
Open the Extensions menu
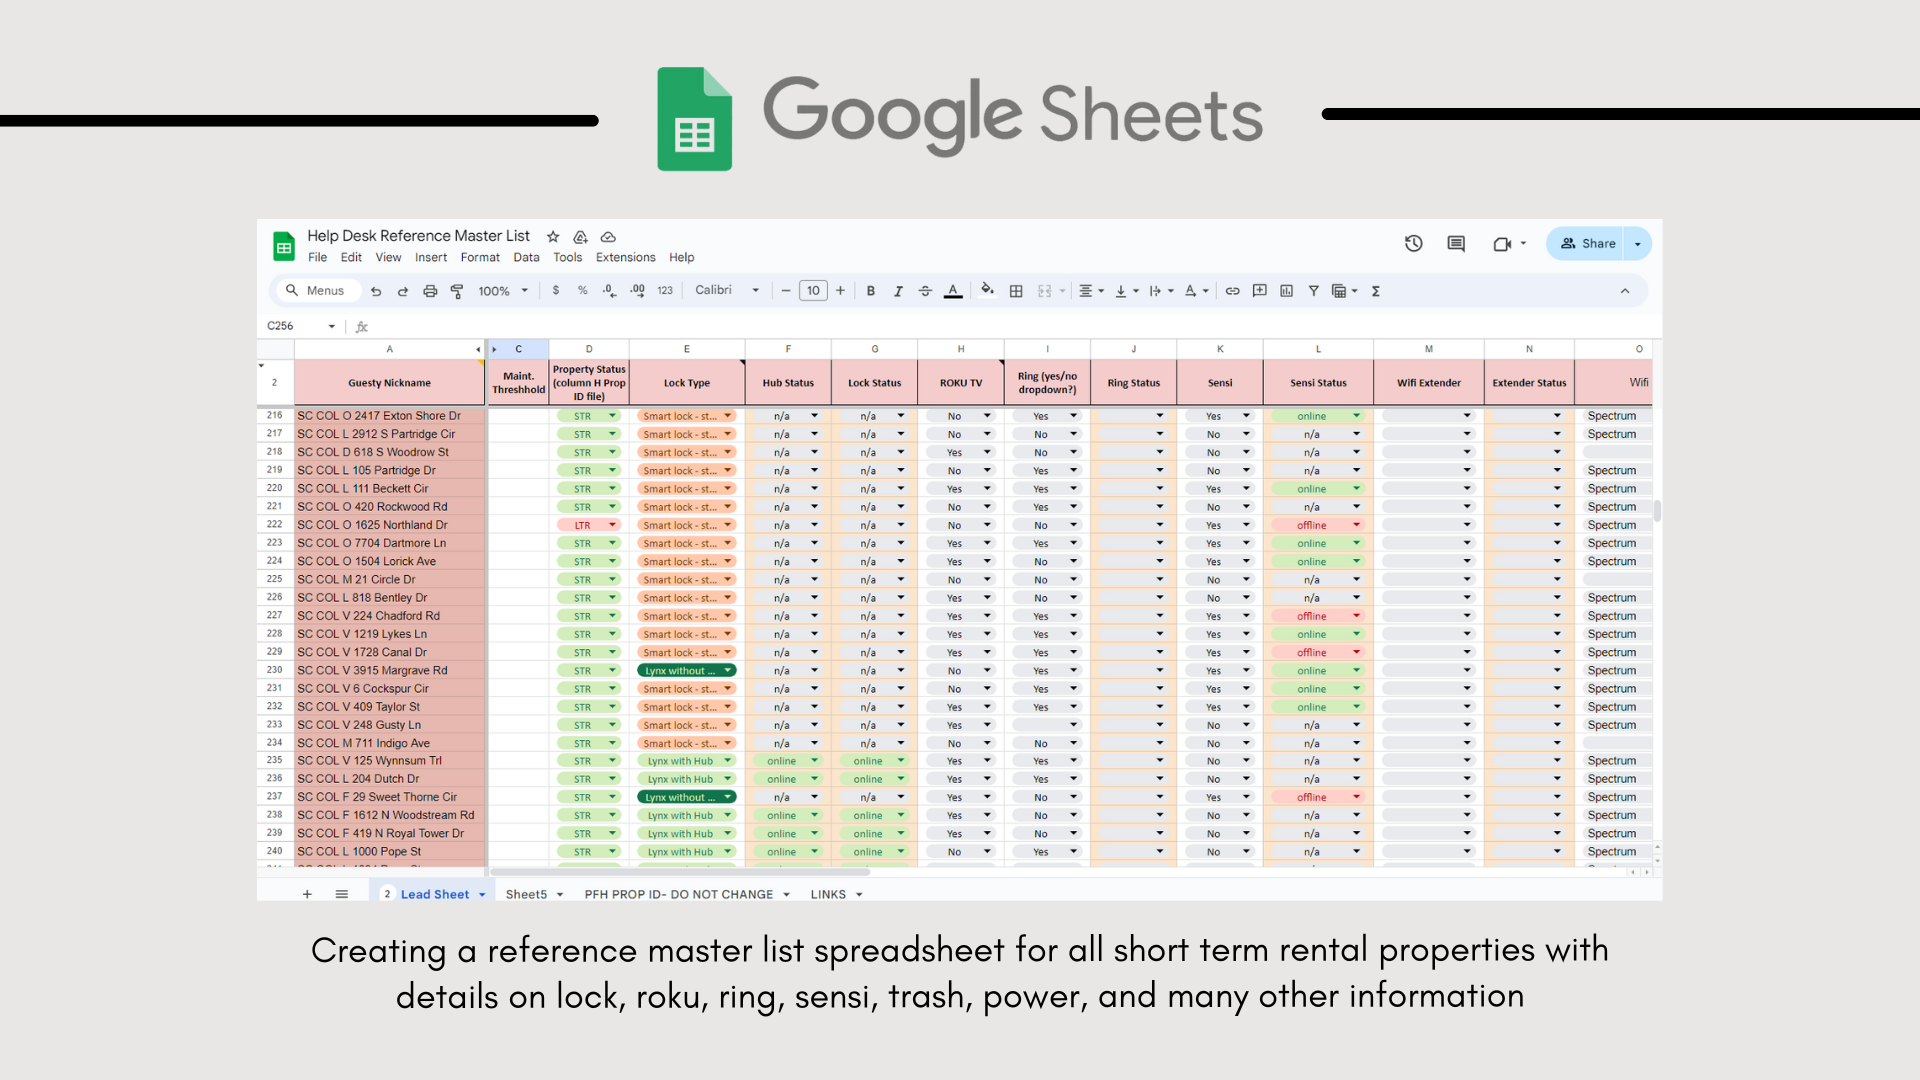[625, 257]
